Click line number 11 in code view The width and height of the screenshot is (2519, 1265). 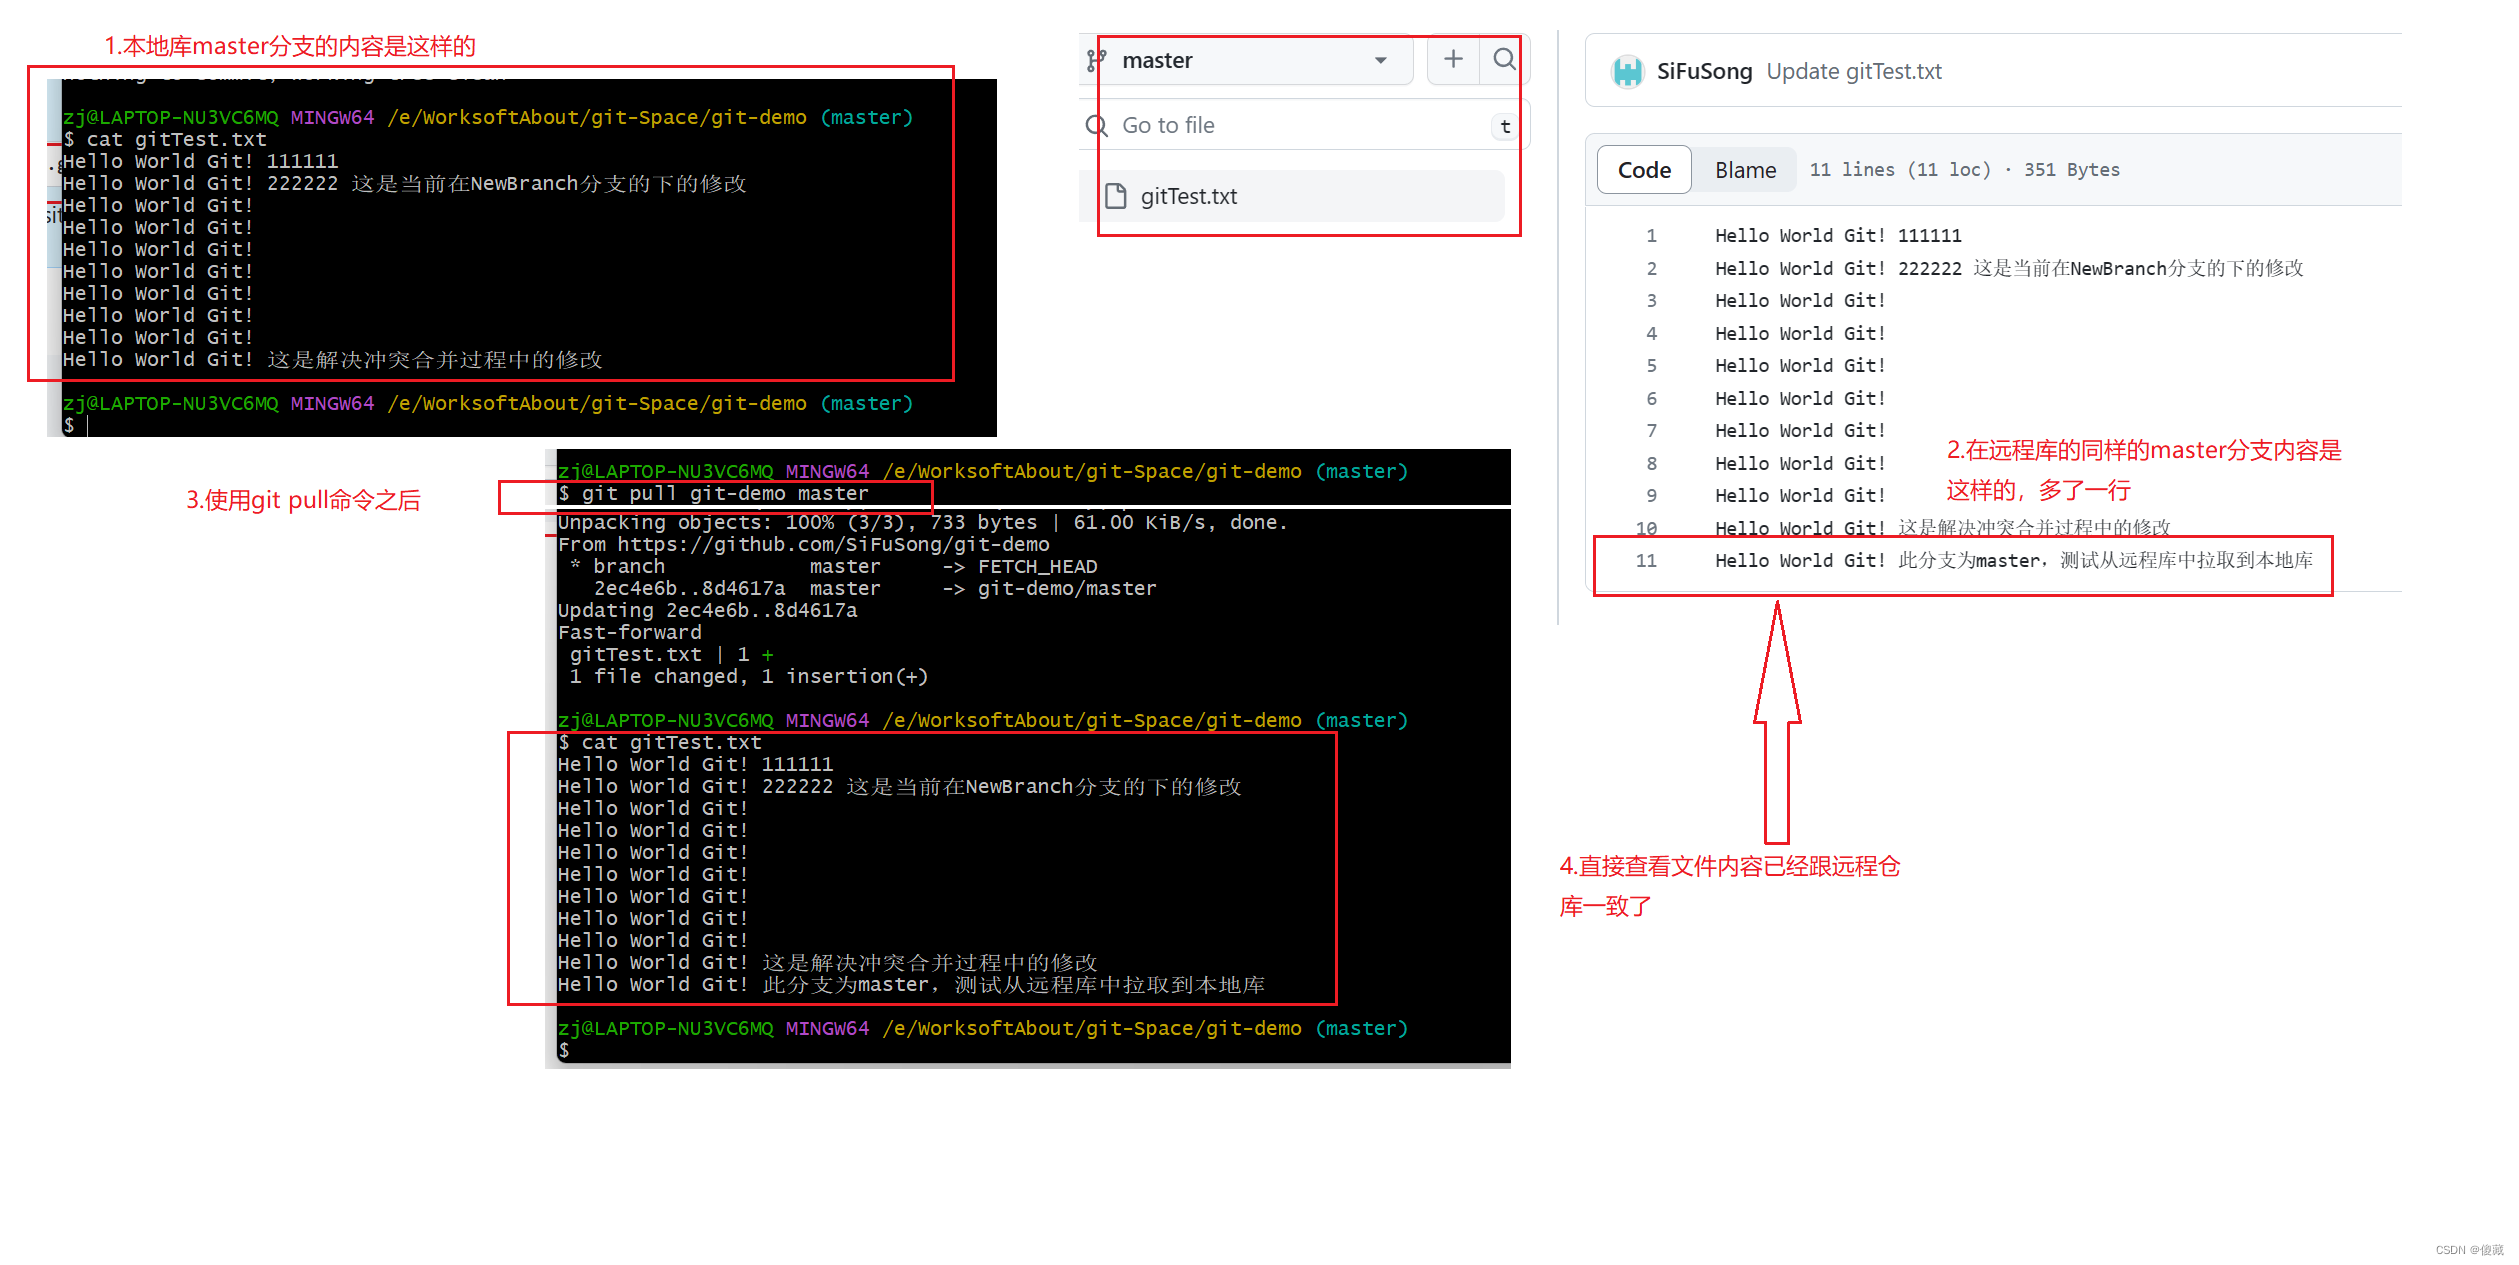tap(1646, 561)
